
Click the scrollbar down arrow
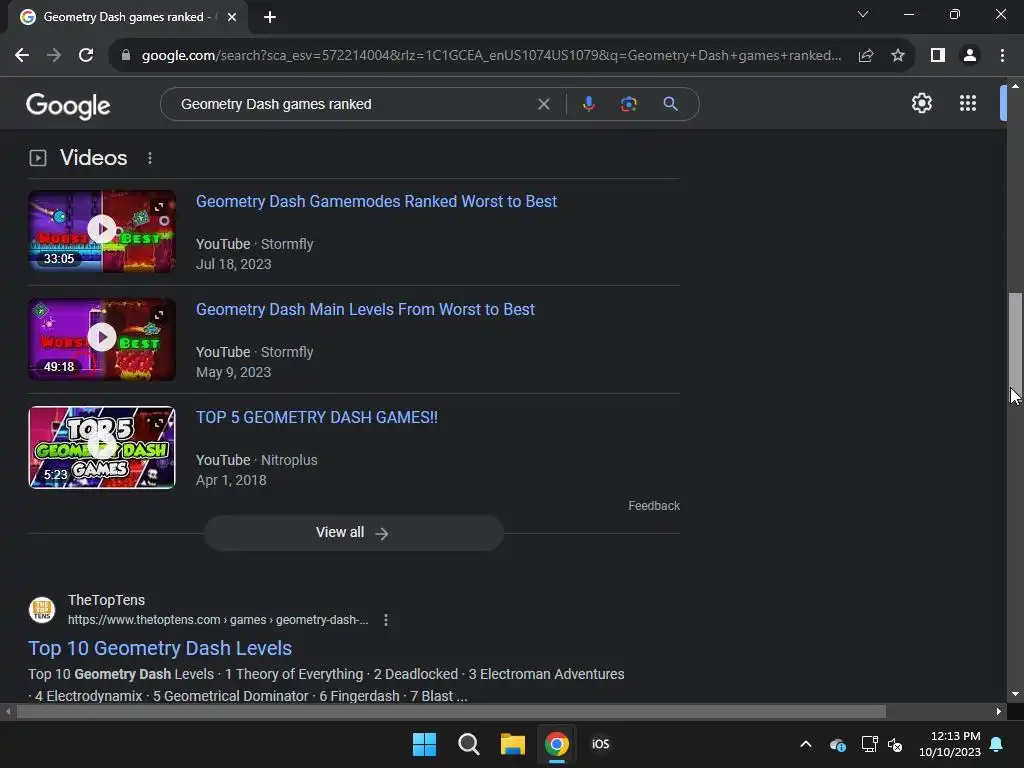[1015, 694]
